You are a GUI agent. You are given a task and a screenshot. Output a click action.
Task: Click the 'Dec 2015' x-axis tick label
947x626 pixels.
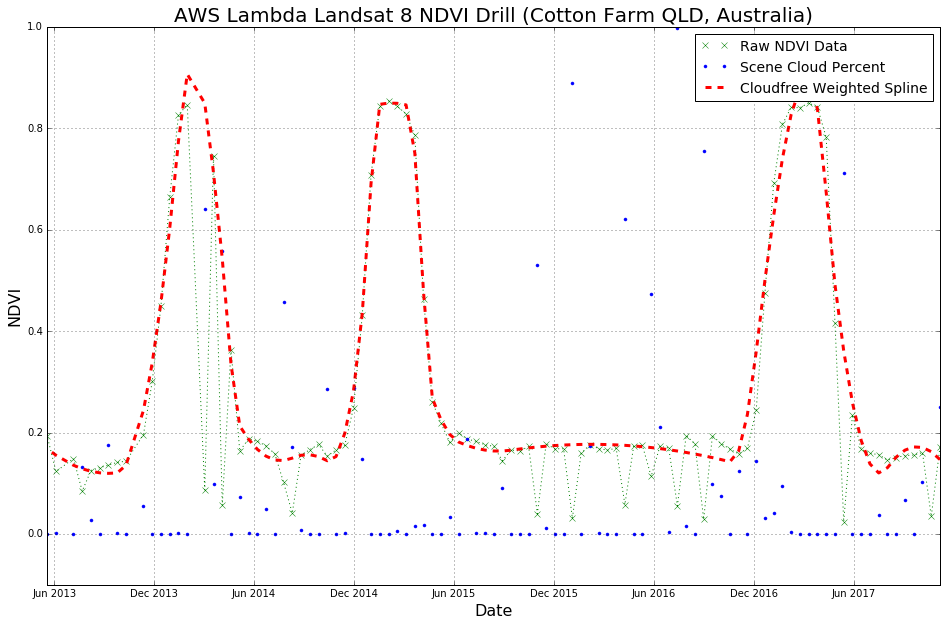click(554, 593)
